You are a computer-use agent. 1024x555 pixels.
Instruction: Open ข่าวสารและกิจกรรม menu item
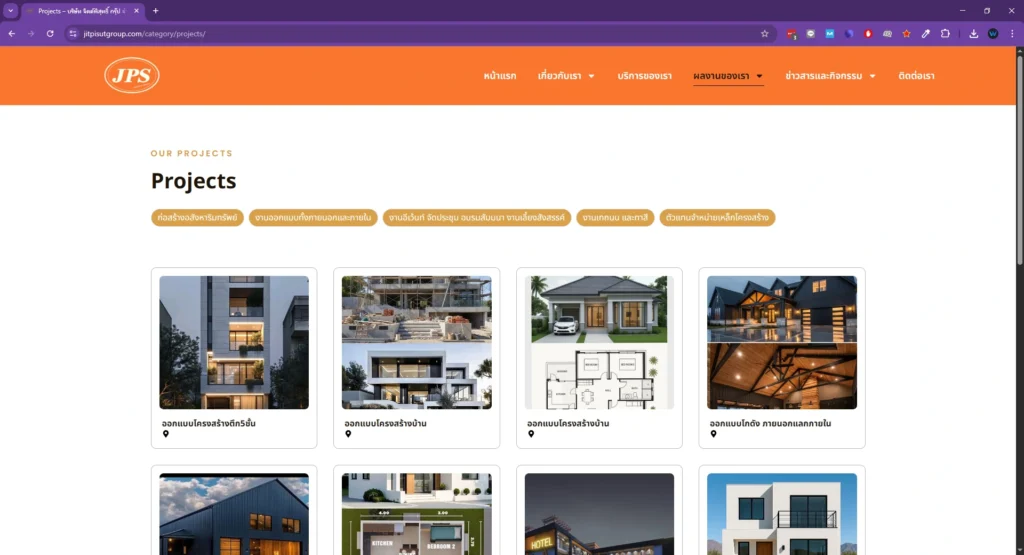[x=824, y=76]
